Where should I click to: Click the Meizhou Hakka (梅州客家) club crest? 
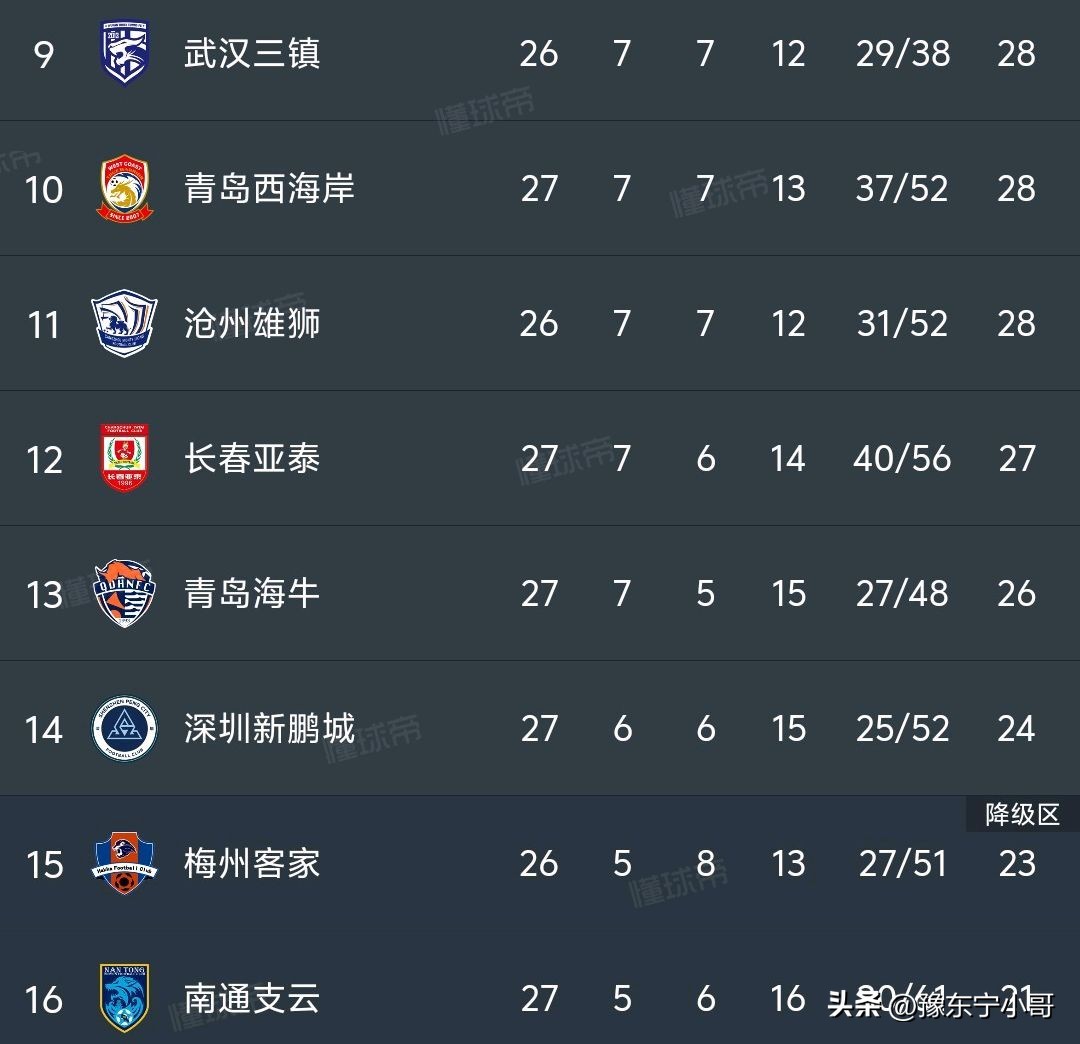tap(125, 864)
